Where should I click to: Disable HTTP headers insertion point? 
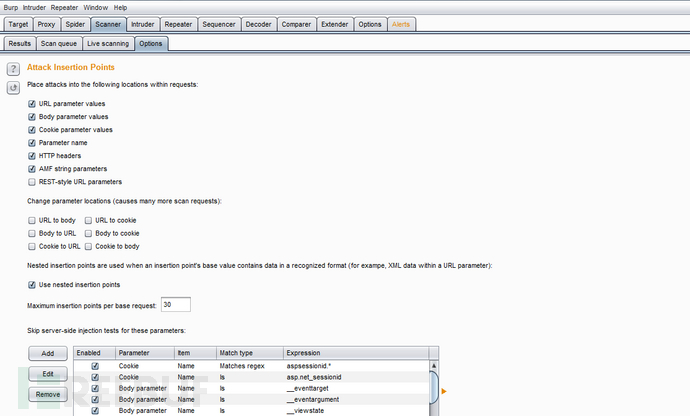pos(32,156)
